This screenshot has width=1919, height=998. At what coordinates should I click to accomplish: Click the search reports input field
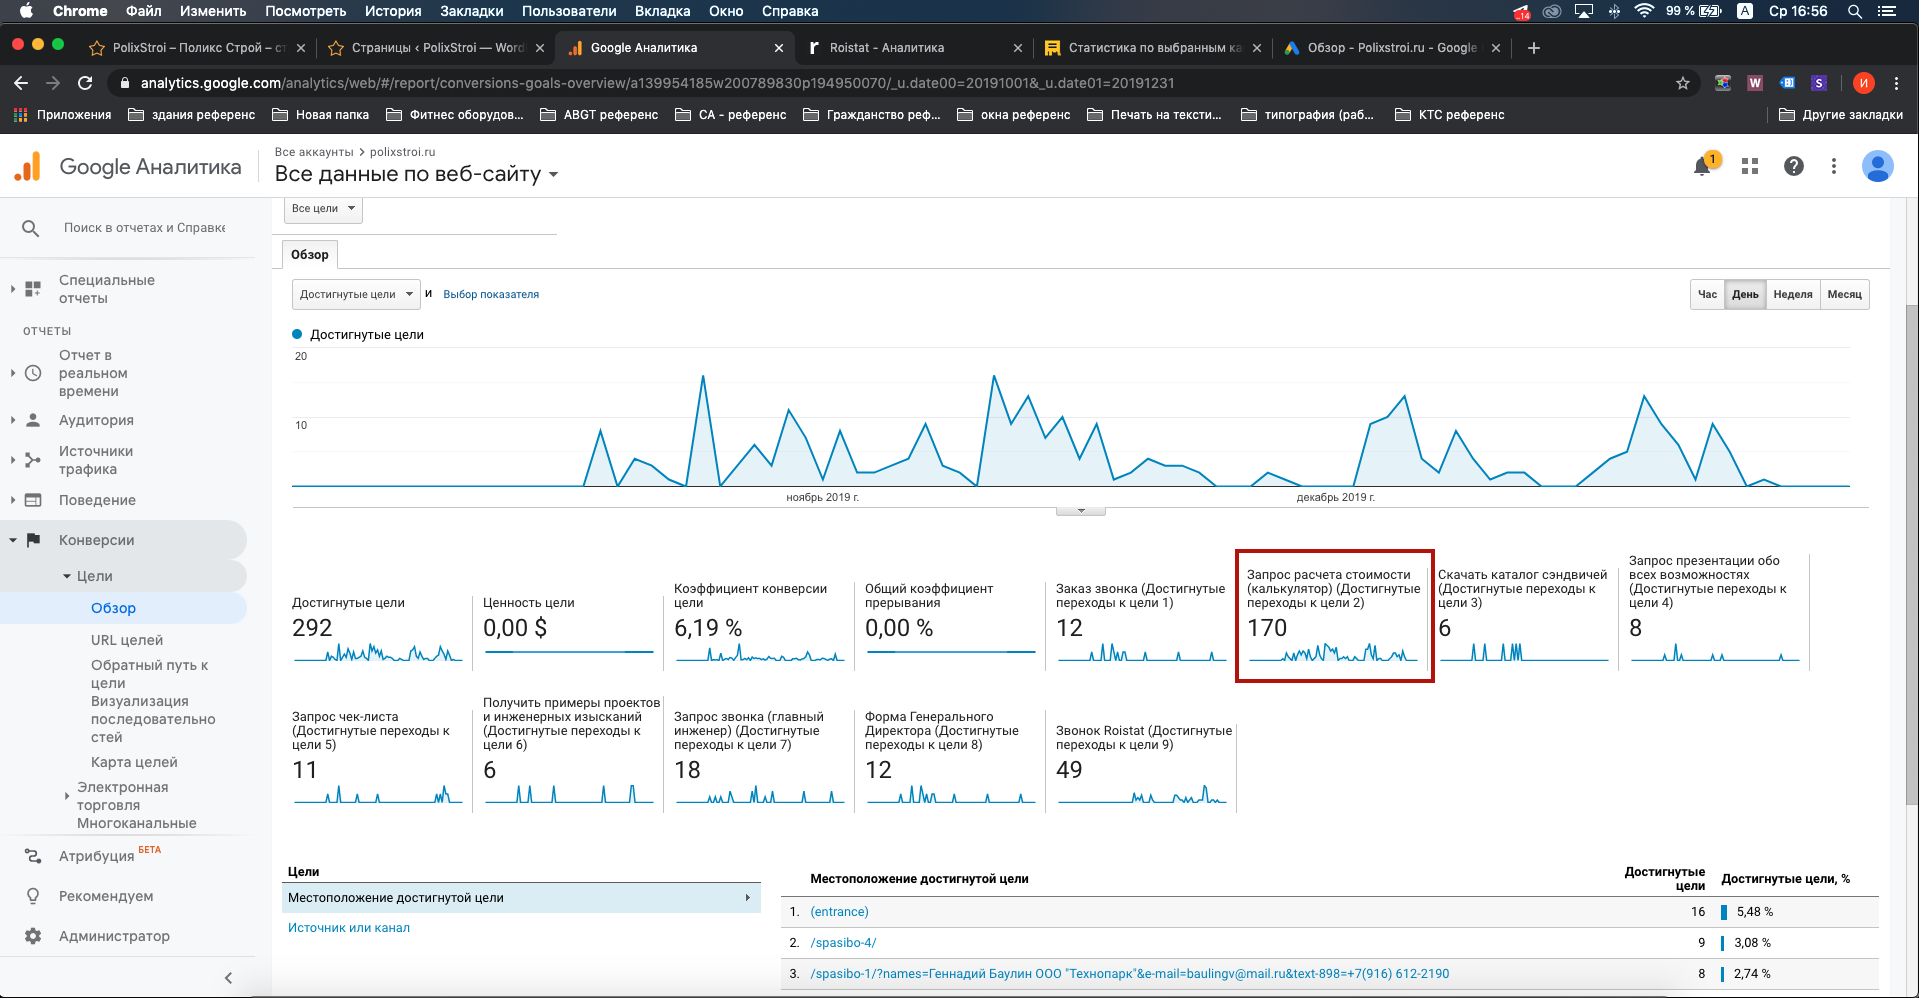(145, 228)
